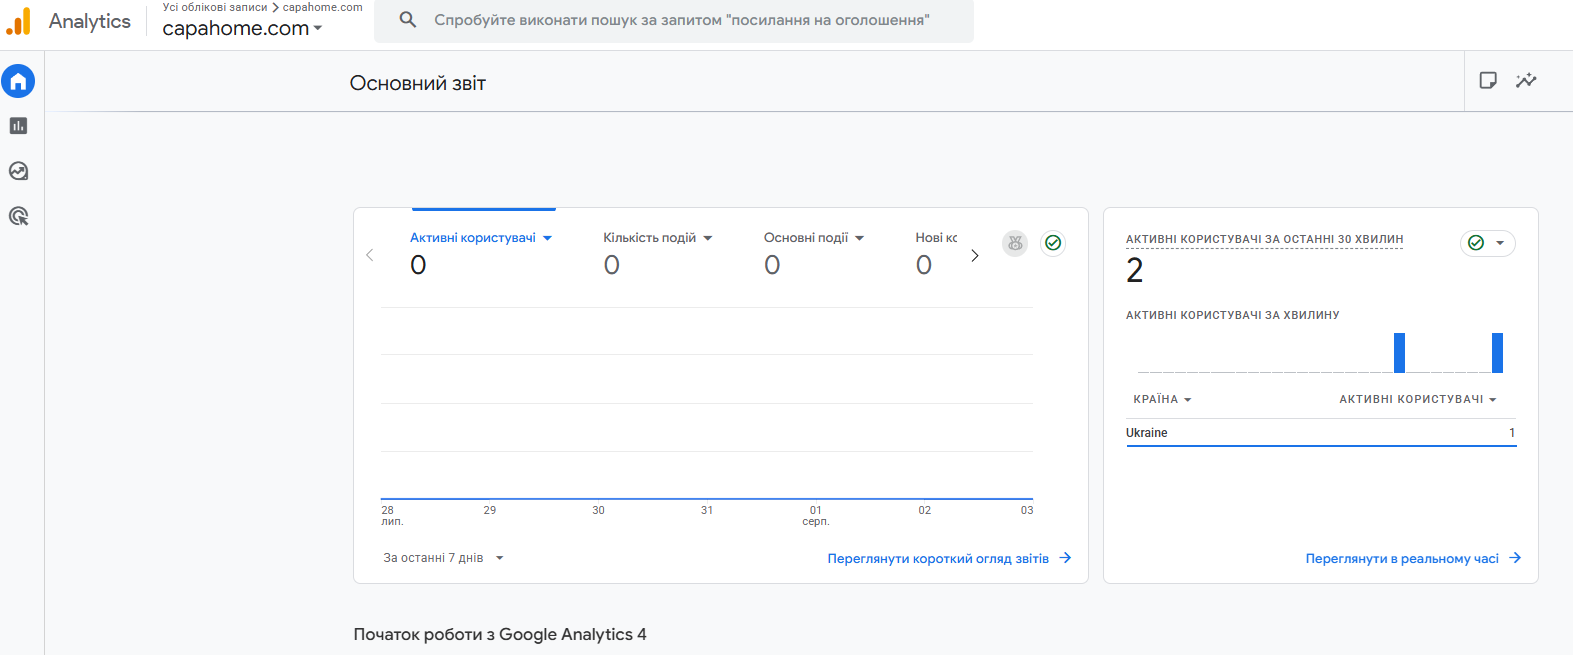1573x655 pixels.
Task: Open the Reports sidebar icon
Action: (x=18, y=126)
